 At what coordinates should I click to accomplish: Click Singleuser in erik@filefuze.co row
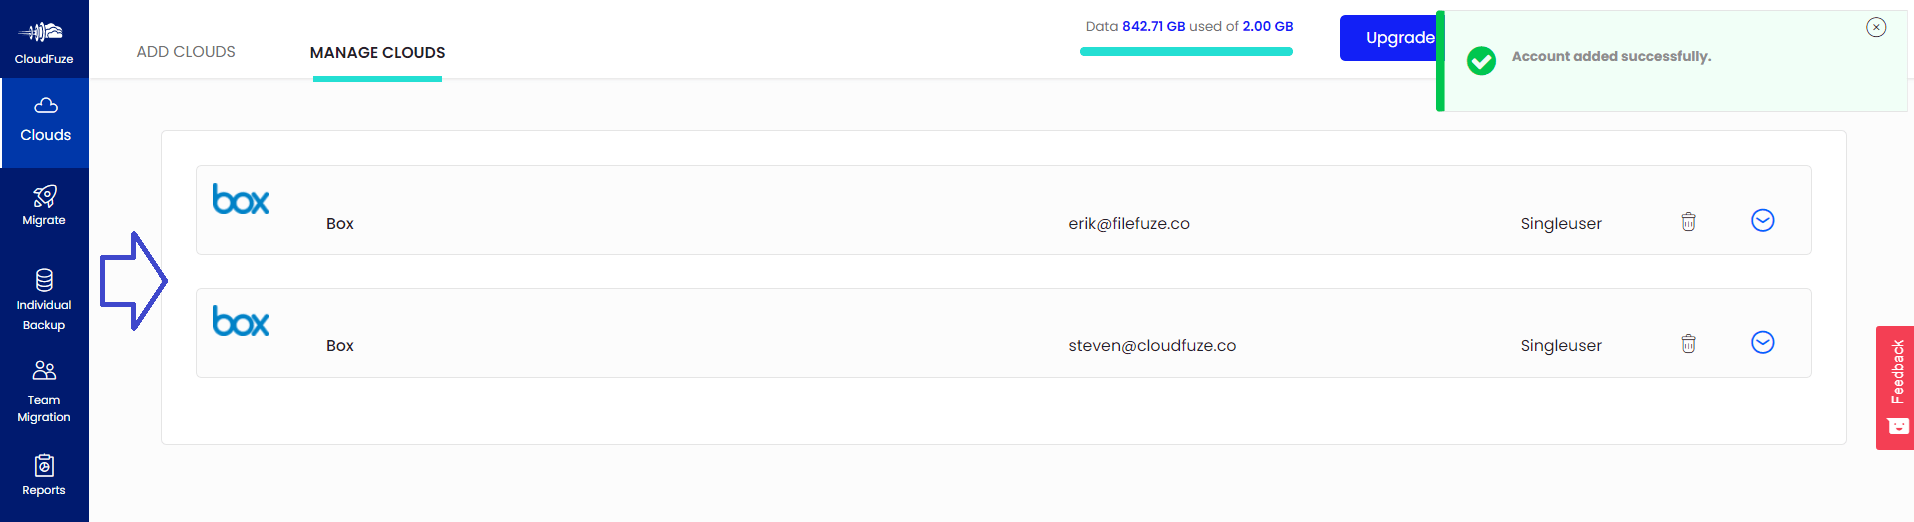pos(1561,224)
